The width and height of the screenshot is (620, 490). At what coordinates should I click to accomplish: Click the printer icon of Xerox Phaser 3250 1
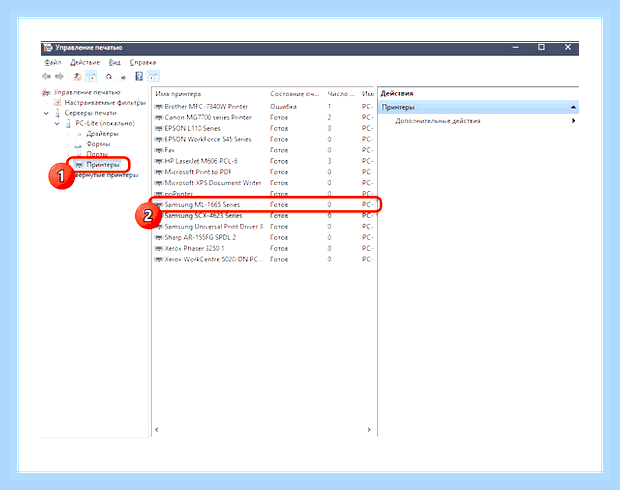pos(159,248)
